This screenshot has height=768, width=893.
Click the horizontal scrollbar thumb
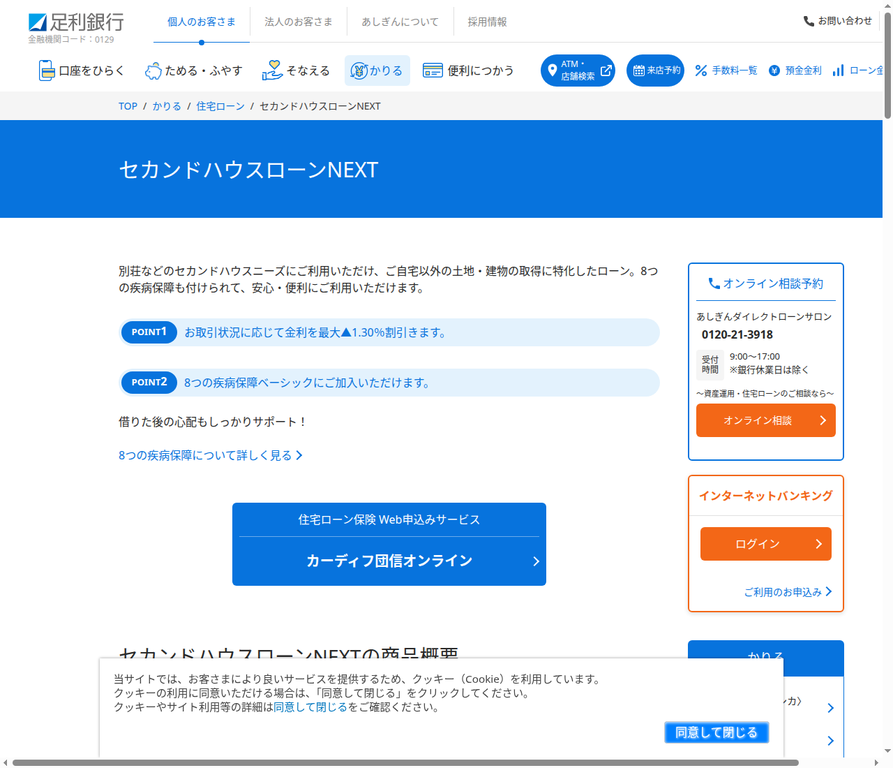[405, 762]
